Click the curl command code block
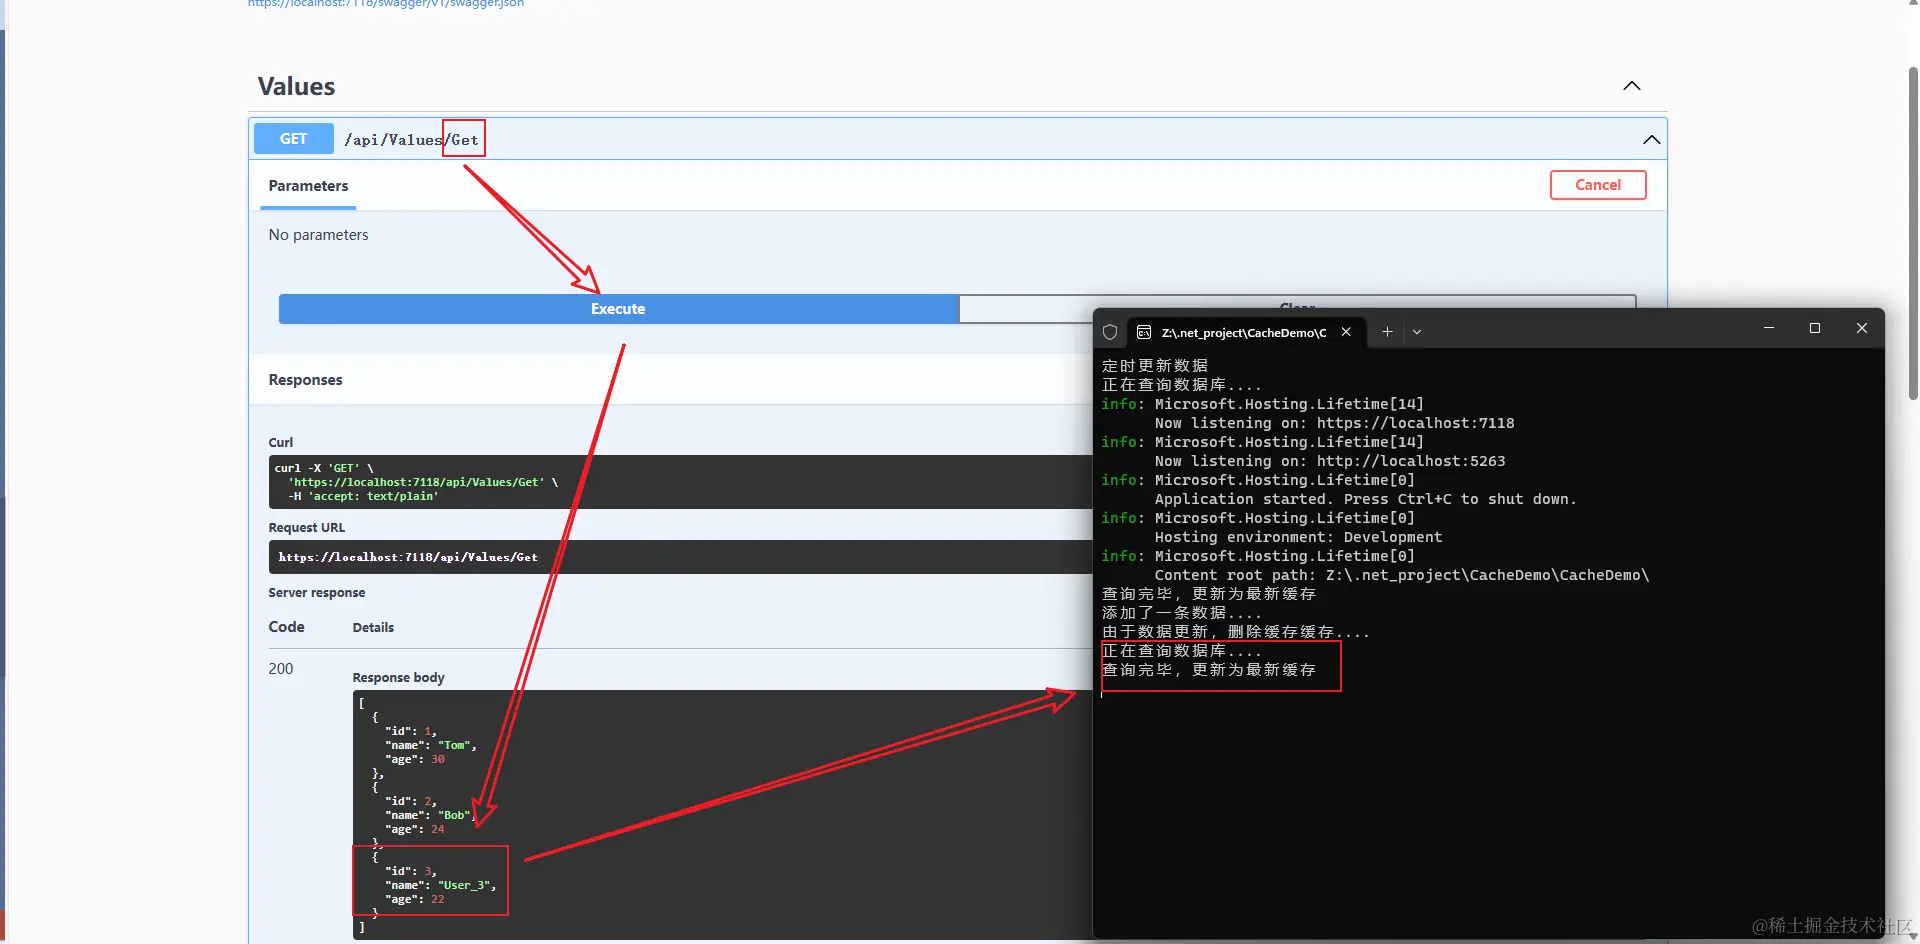Screen dimensions: 1920x944 coord(680,482)
